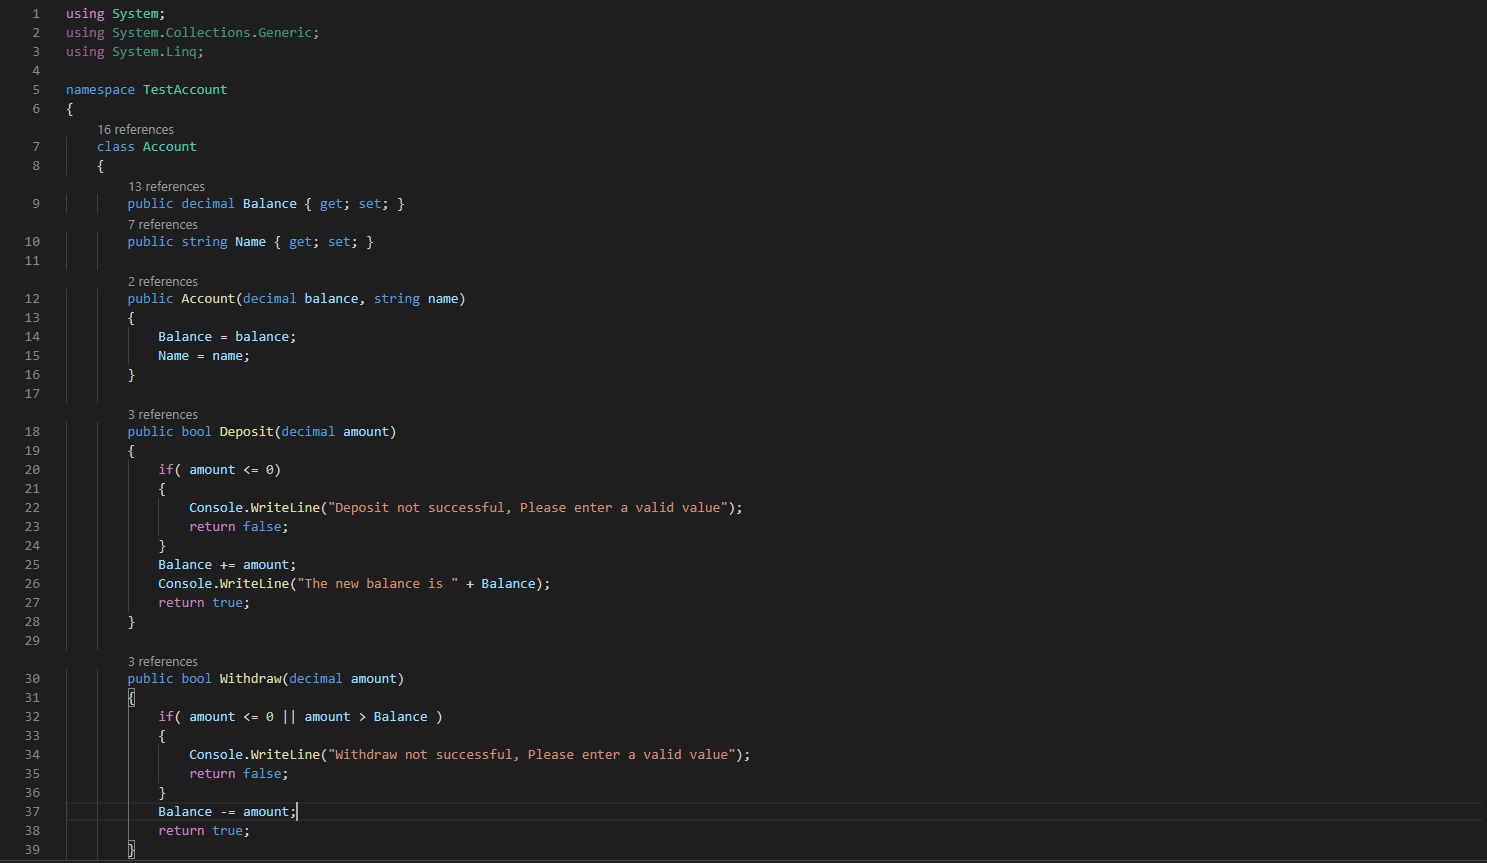This screenshot has height=863, width=1487.
Task: Click the decimal keyword on line 18
Action: [308, 431]
